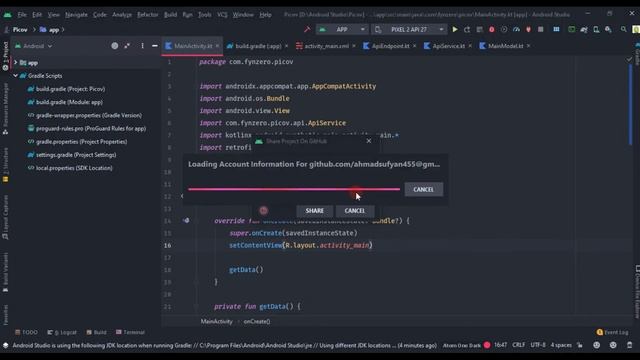Screen dimensions: 640x360
Task: Hide the Project panel with minus icon
Action: coord(155,46)
